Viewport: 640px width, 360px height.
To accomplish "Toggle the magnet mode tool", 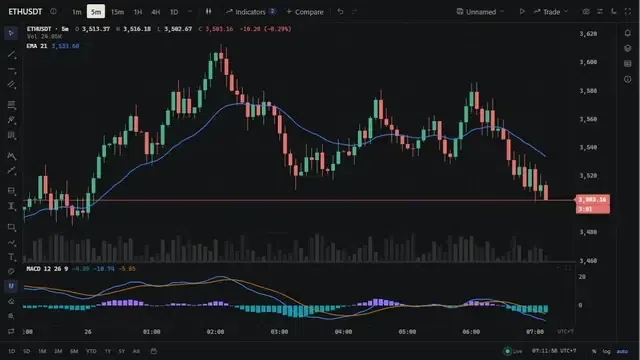I will point(11,286).
